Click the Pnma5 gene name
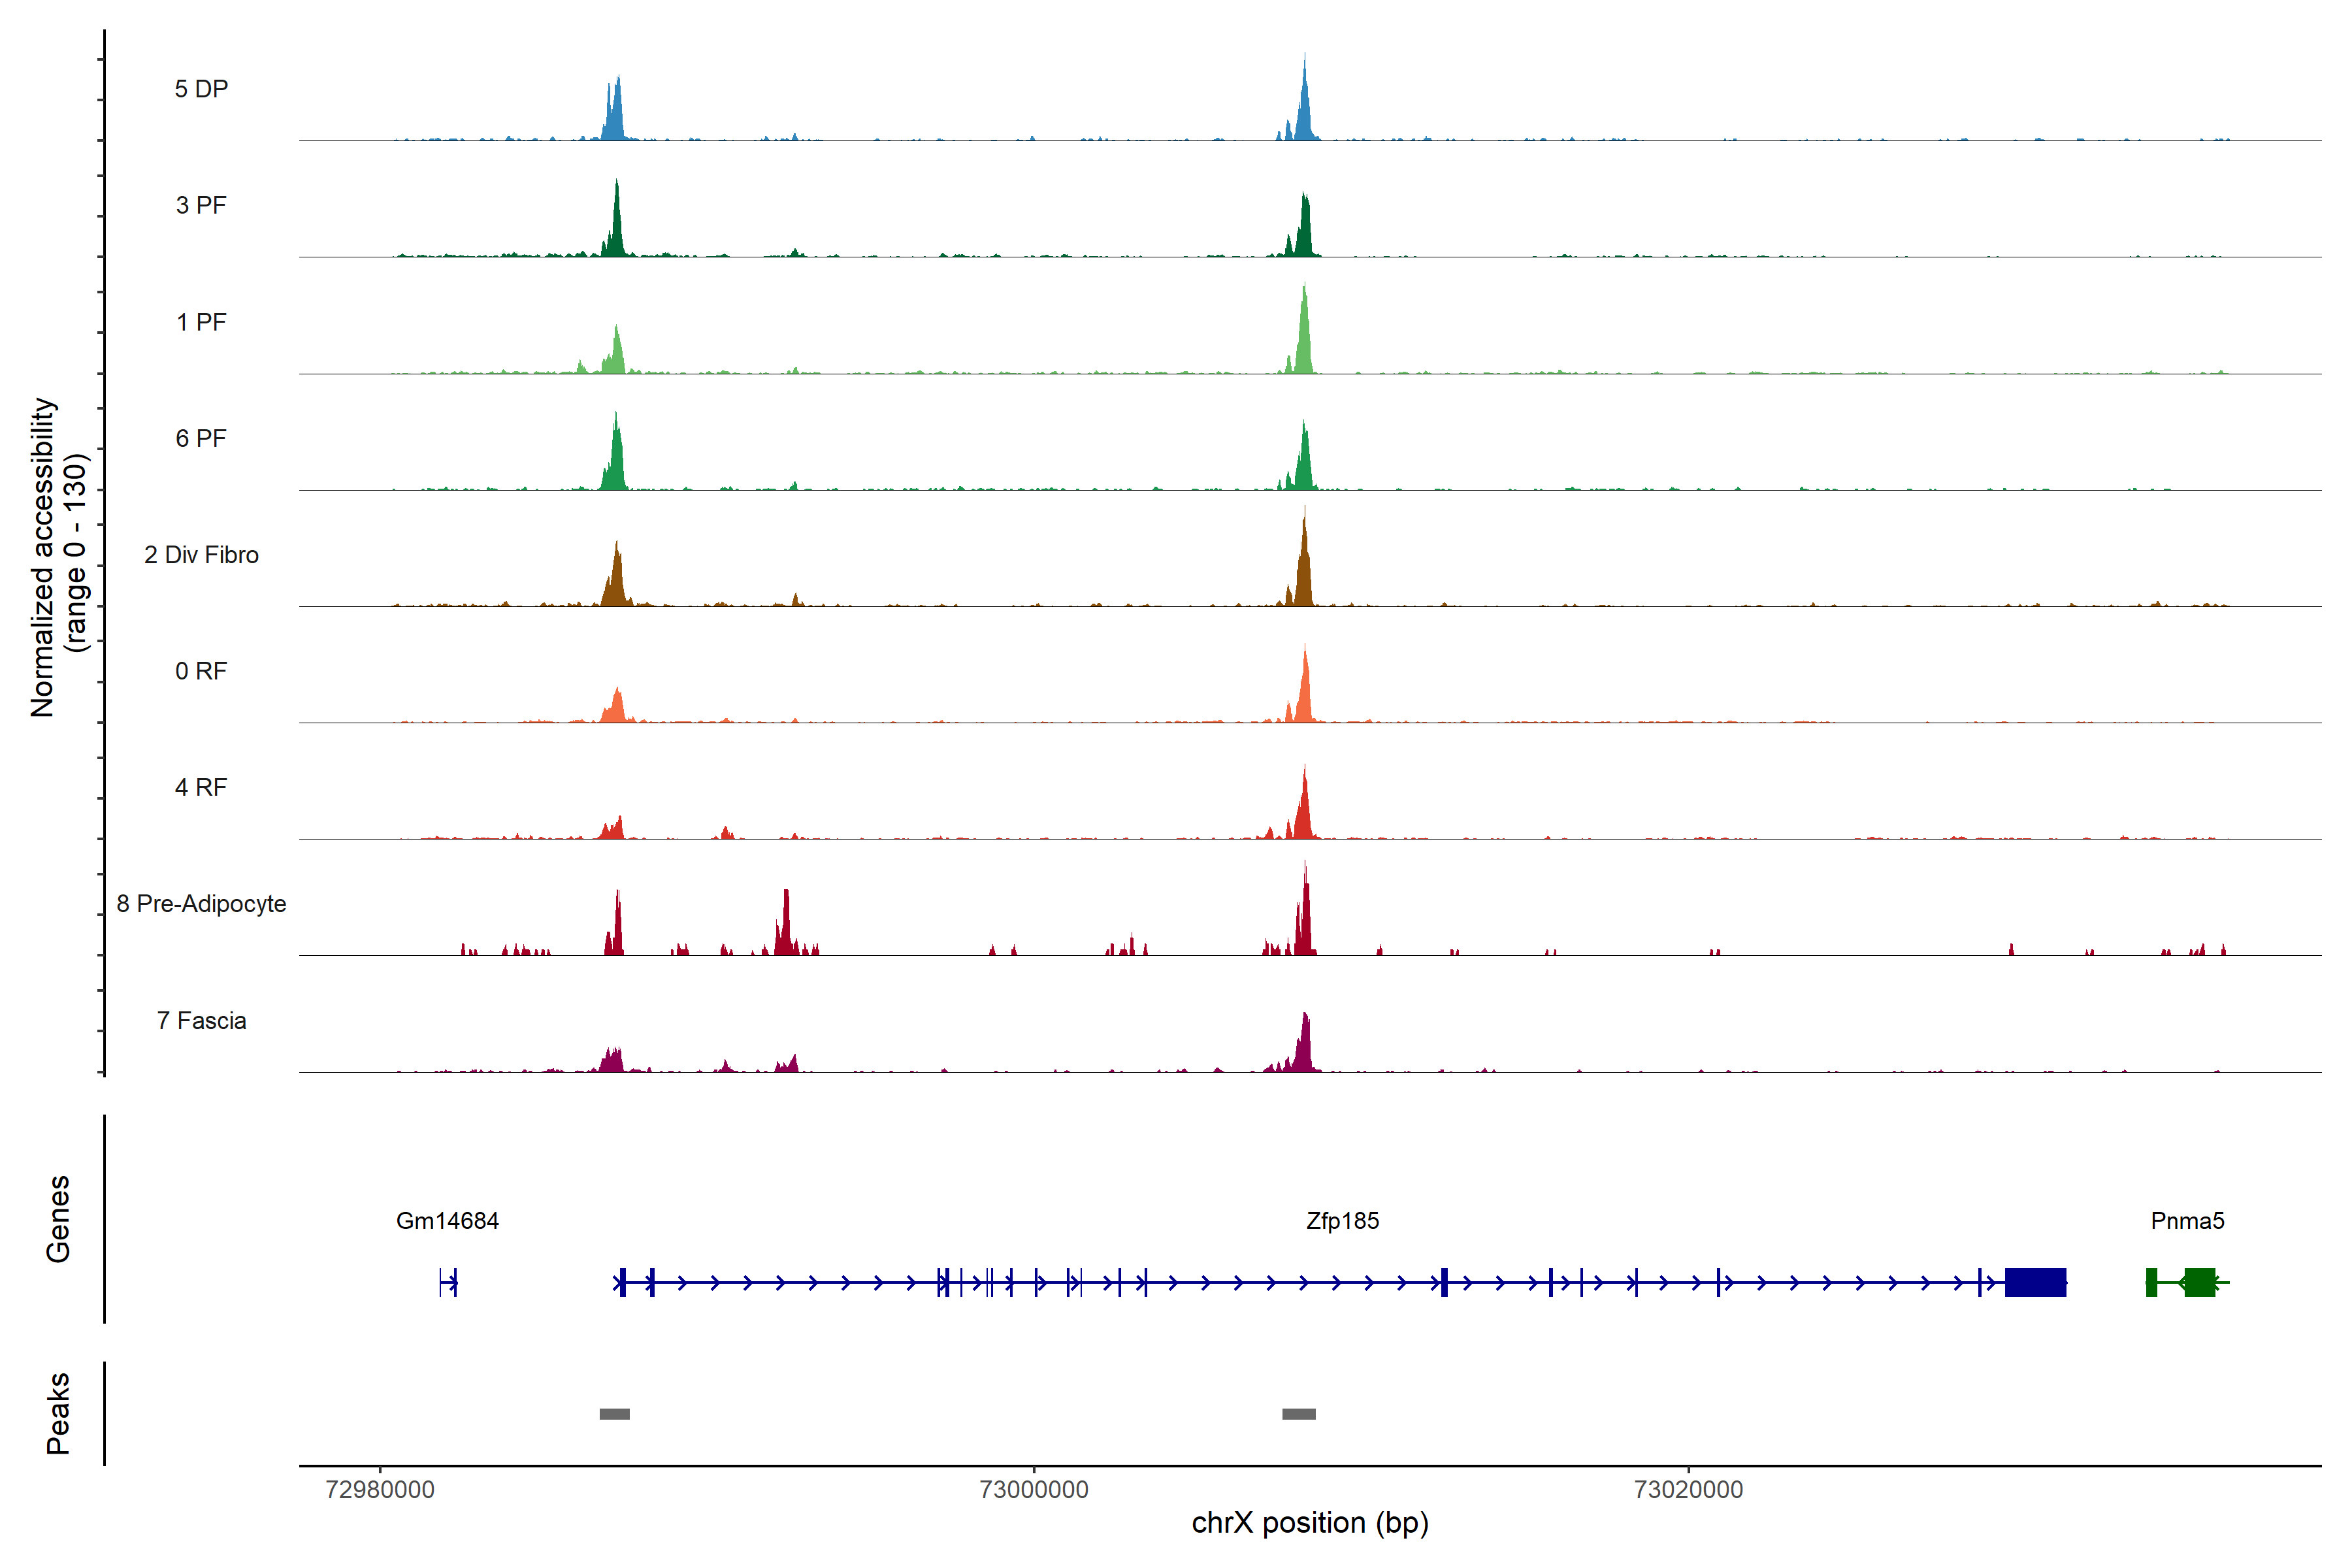The width and height of the screenshot is (2352, 1568). (2187, 1221)
